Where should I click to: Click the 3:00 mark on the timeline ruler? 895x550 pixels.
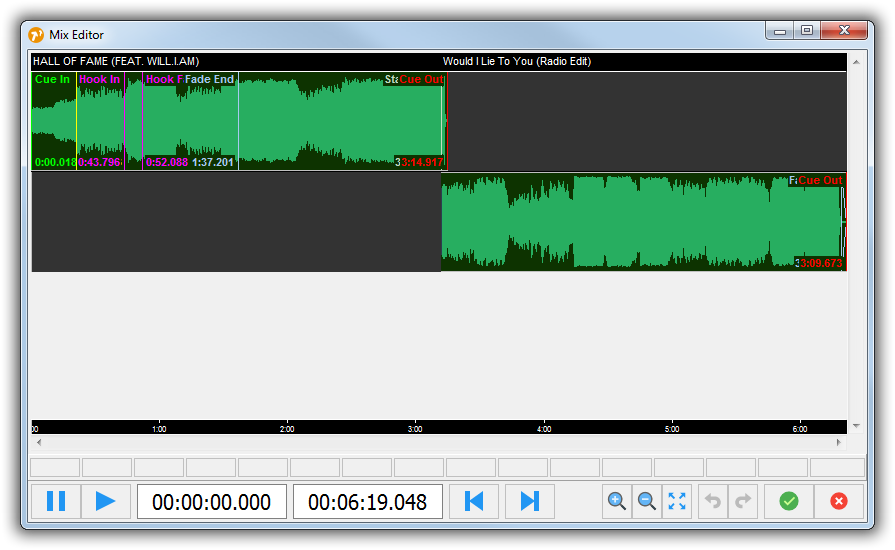pyautogui.click(x=415, y=428)
